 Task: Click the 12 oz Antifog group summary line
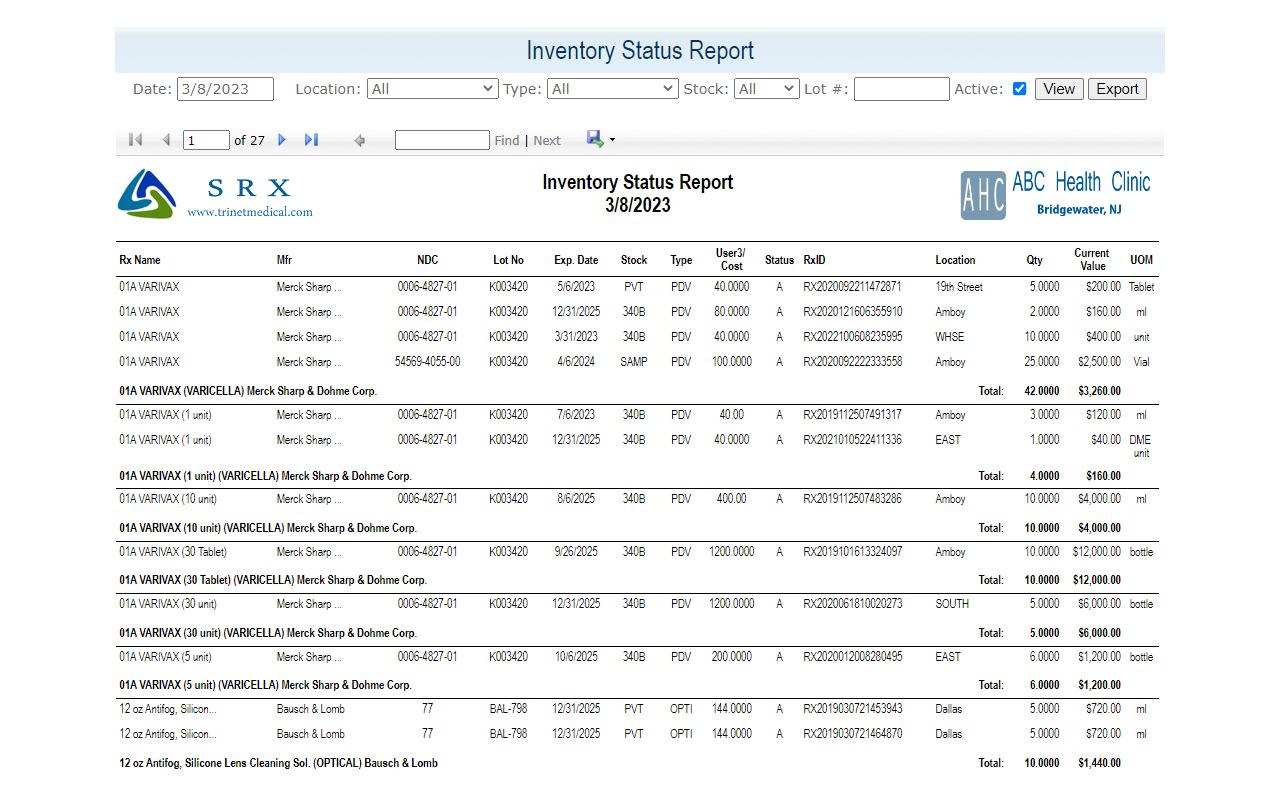(278, 763)
